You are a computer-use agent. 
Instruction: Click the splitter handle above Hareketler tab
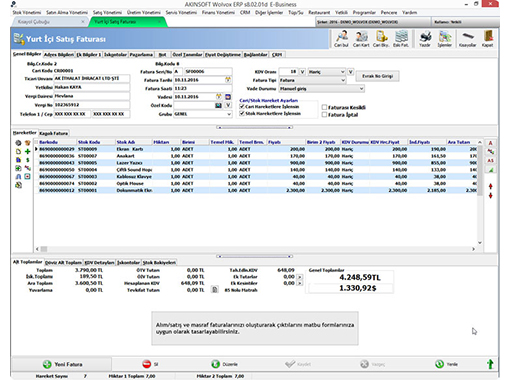[x=254, y=127]
